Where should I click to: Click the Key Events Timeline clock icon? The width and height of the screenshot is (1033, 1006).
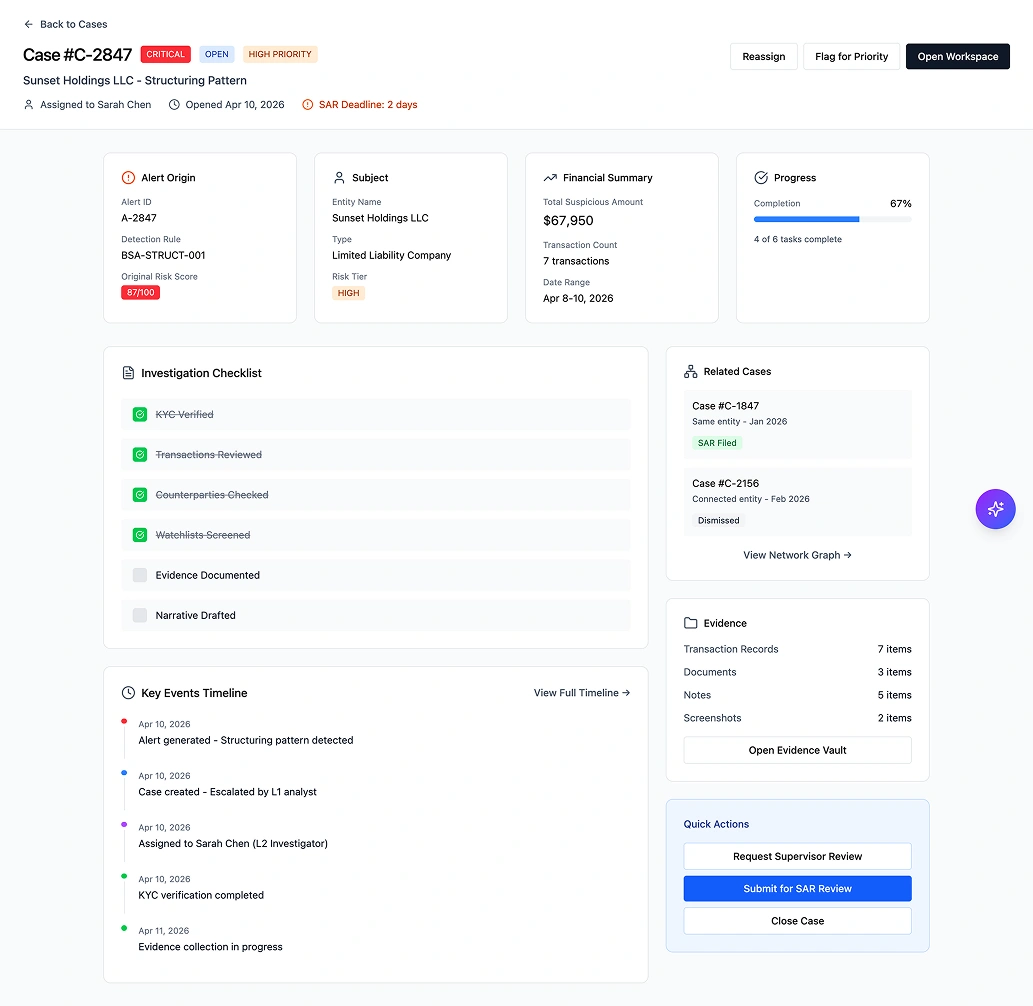click(x=127, y=692)
